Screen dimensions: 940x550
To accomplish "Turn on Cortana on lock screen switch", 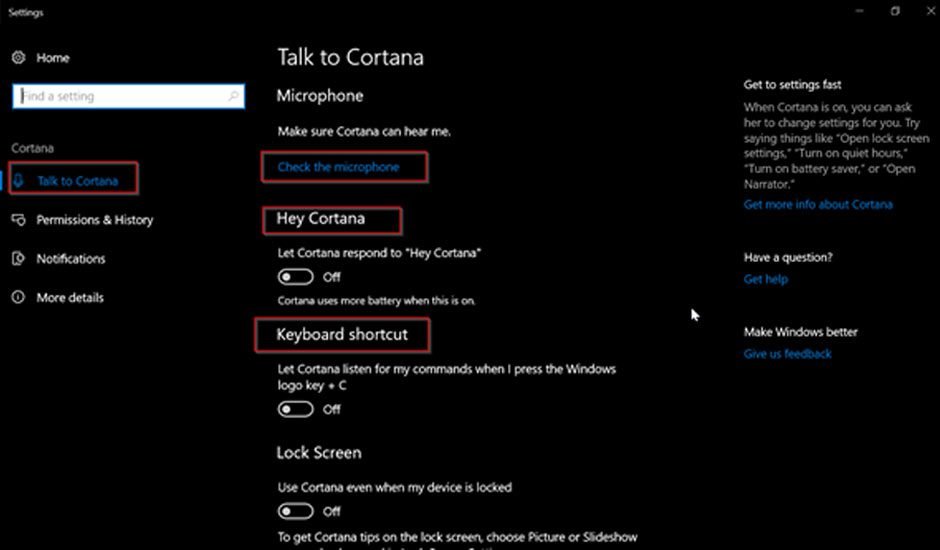I will click(x=296, y=511).
